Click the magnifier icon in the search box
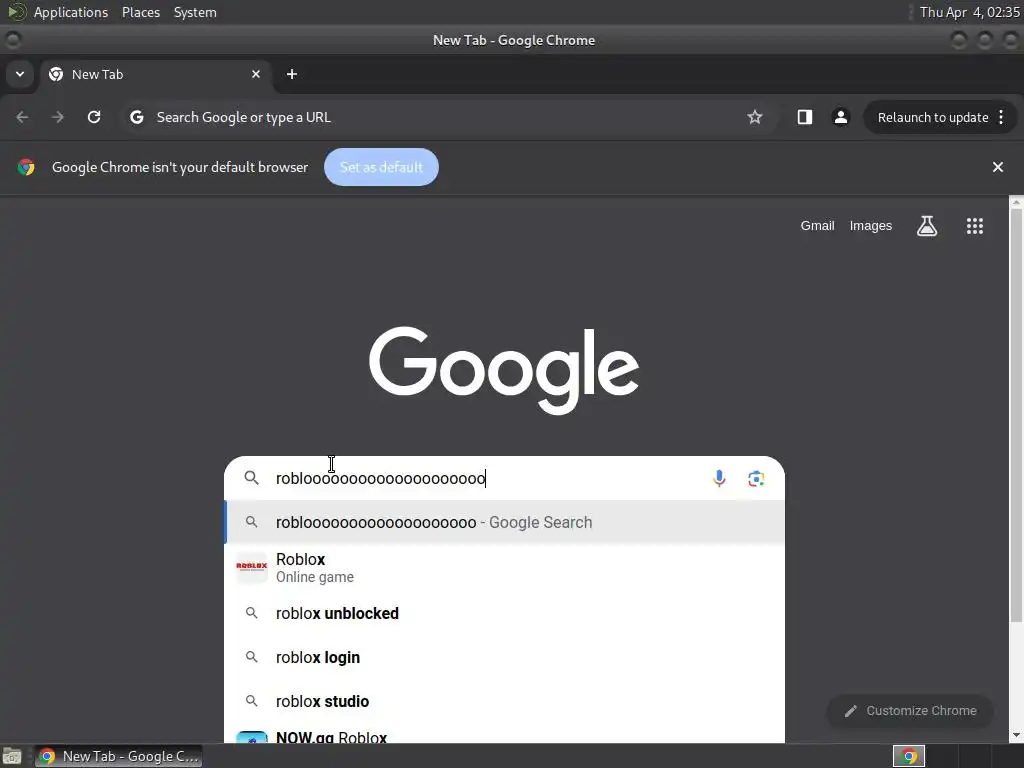 (x=251, y=478)
